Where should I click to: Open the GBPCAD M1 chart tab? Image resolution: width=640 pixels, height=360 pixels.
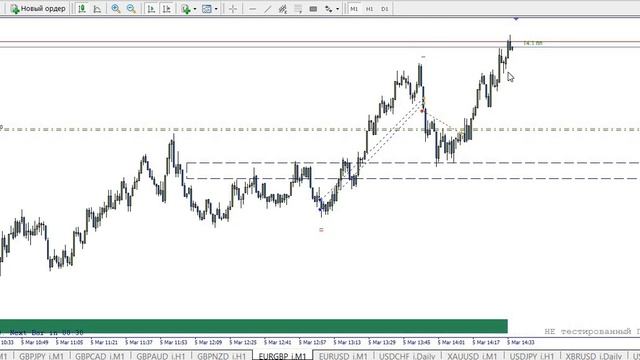(x=100, y=356)
